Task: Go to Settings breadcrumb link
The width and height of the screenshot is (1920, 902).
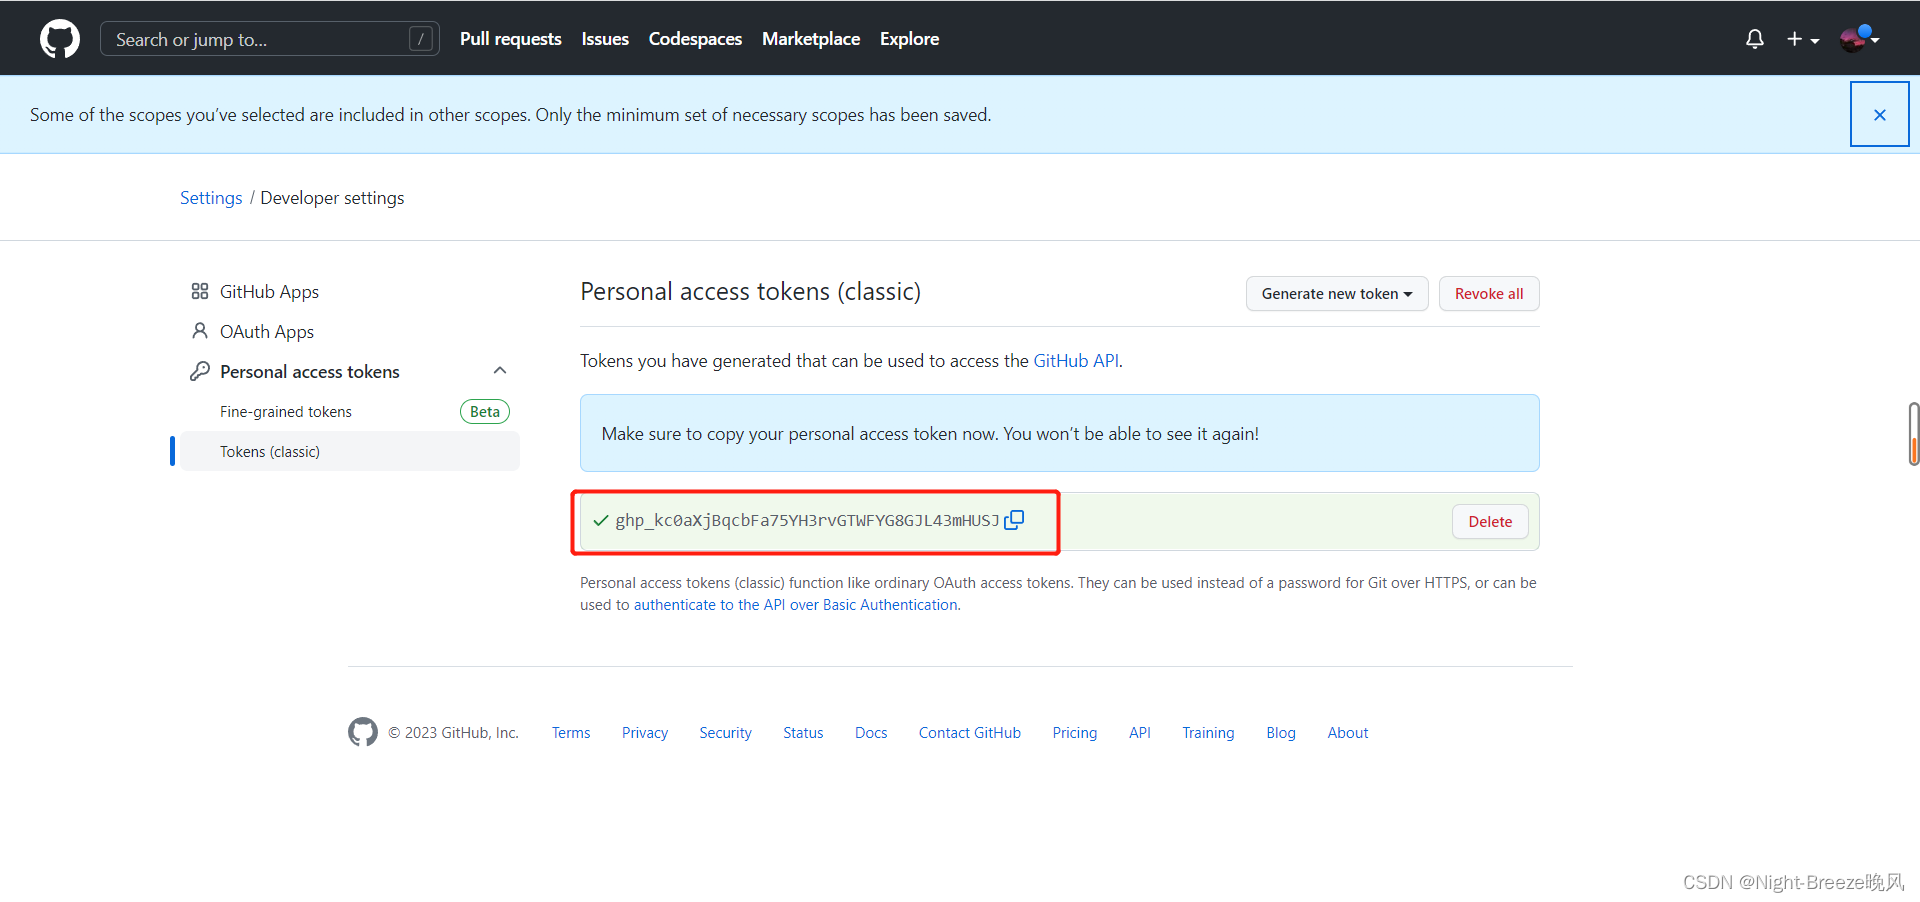Action: (x=211, y=198)
